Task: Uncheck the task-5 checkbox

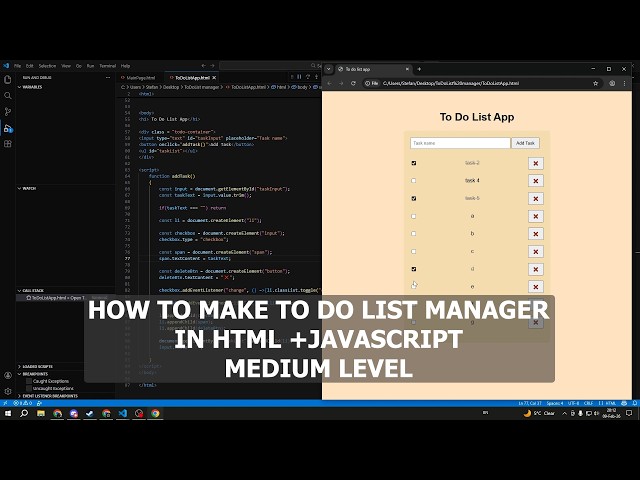Action: (x=413, y=198)
